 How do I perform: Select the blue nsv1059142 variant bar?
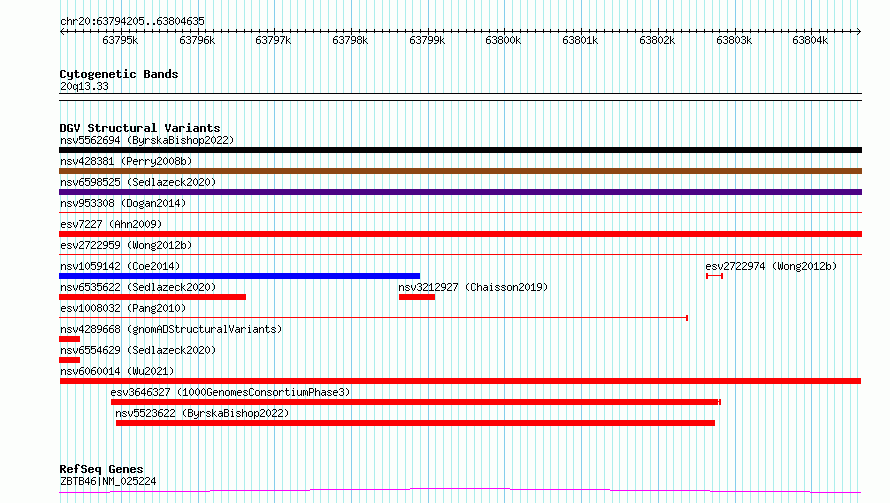pyautogui.click(x=240, y=276)
